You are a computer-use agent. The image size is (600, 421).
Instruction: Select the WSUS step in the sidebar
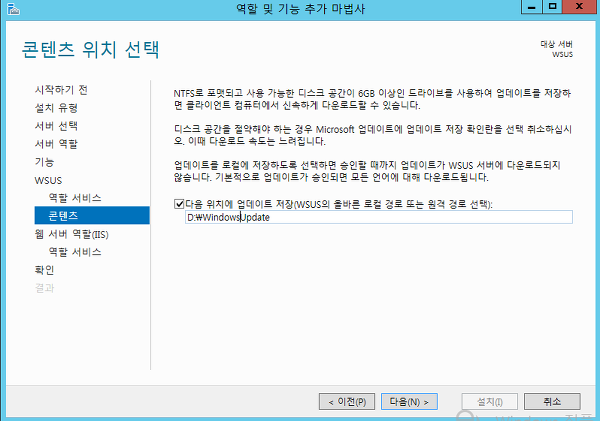[48, 180]
